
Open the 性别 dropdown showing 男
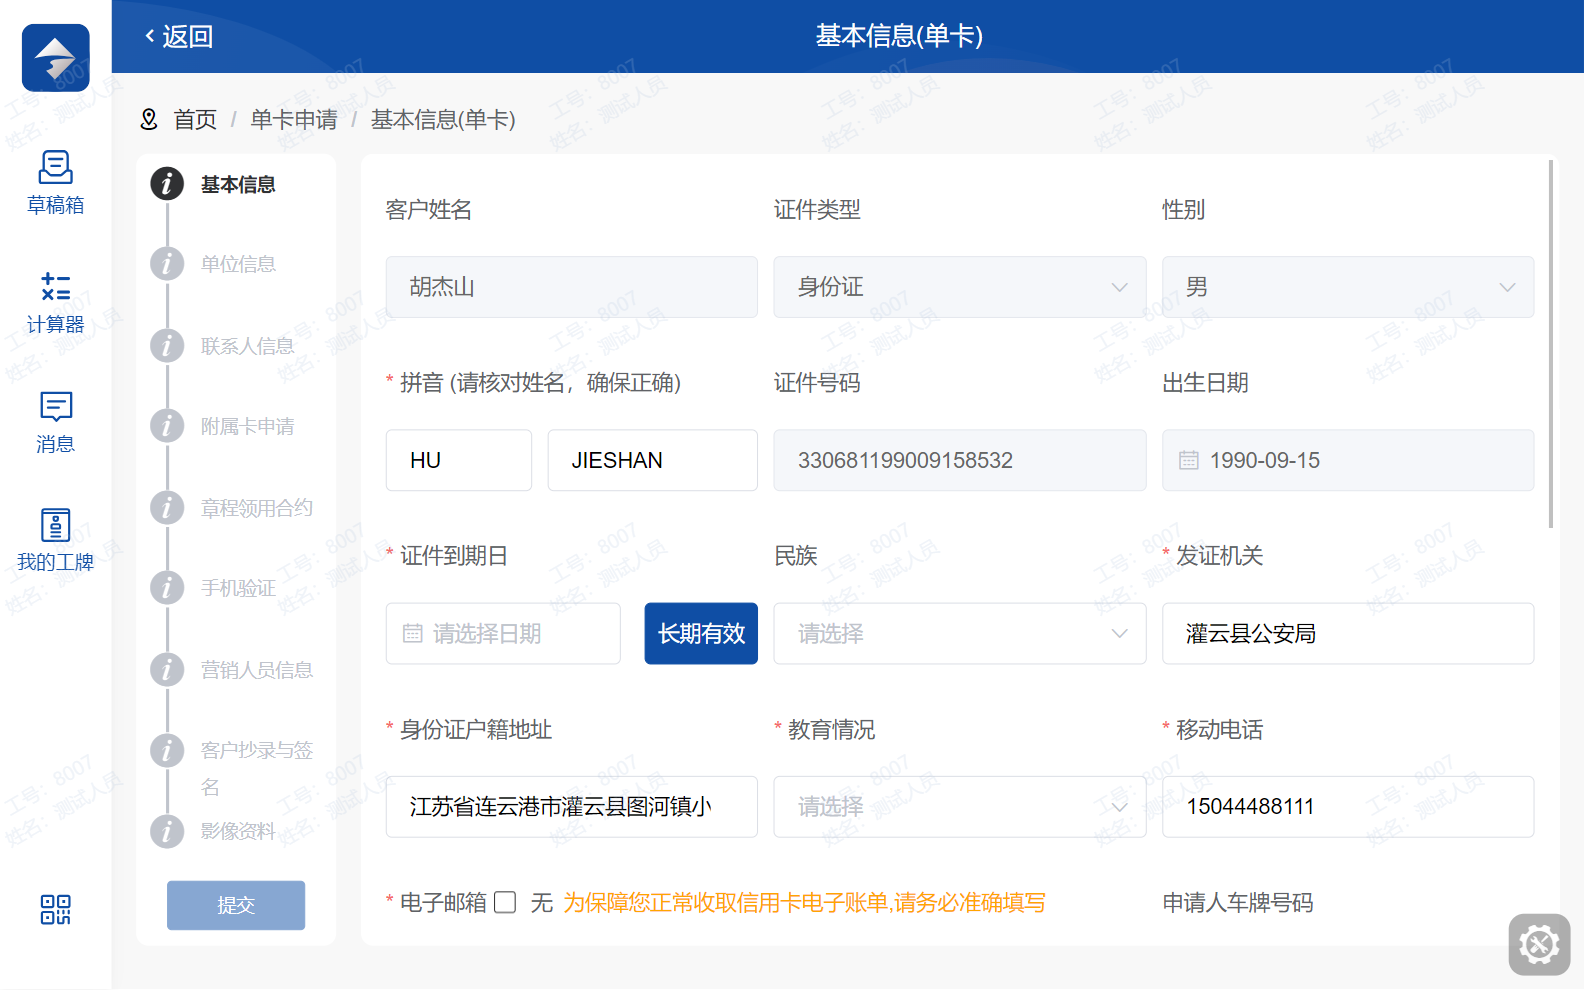coord(1348,287)
